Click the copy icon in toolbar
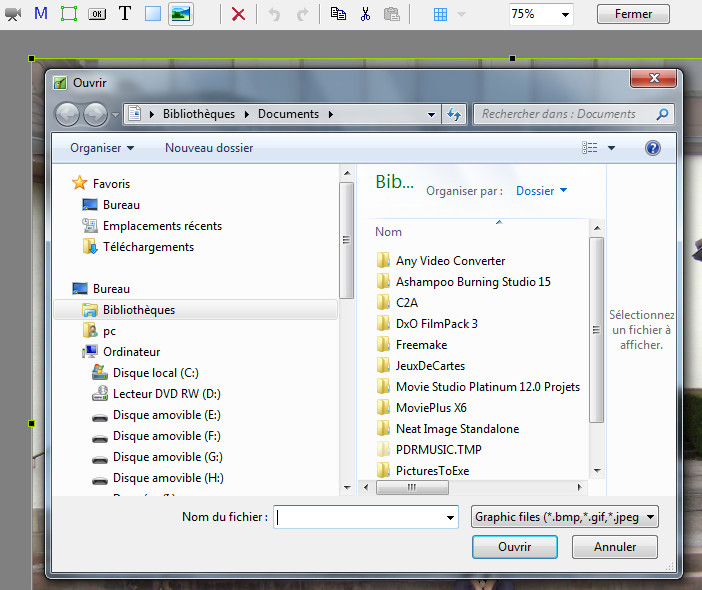Image resolution: width=702 pixels, height=590 pixels. (x=338, y=14)
